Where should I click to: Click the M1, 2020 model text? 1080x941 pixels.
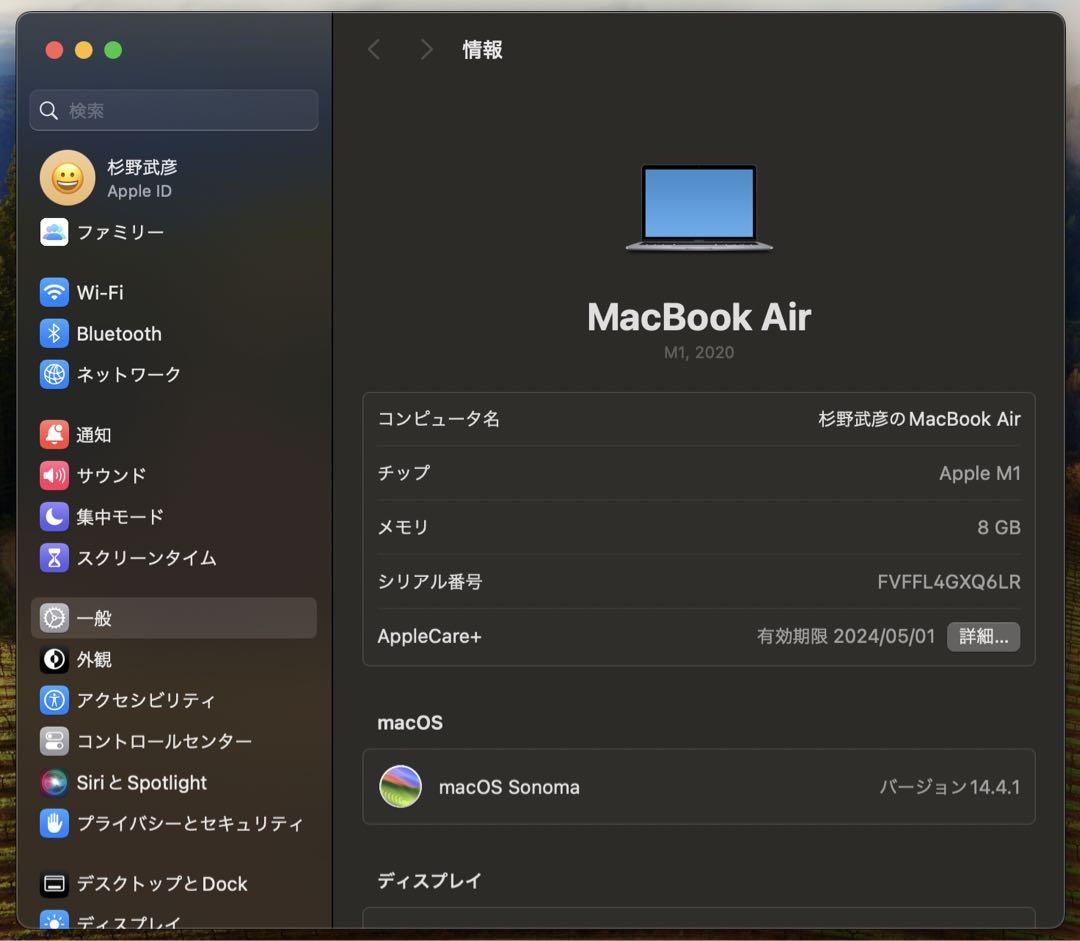pos(699,352)
